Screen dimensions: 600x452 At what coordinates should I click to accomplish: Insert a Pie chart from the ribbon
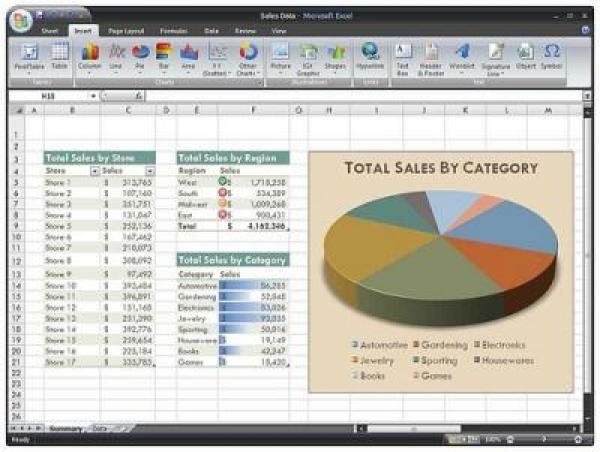[141, 57]
